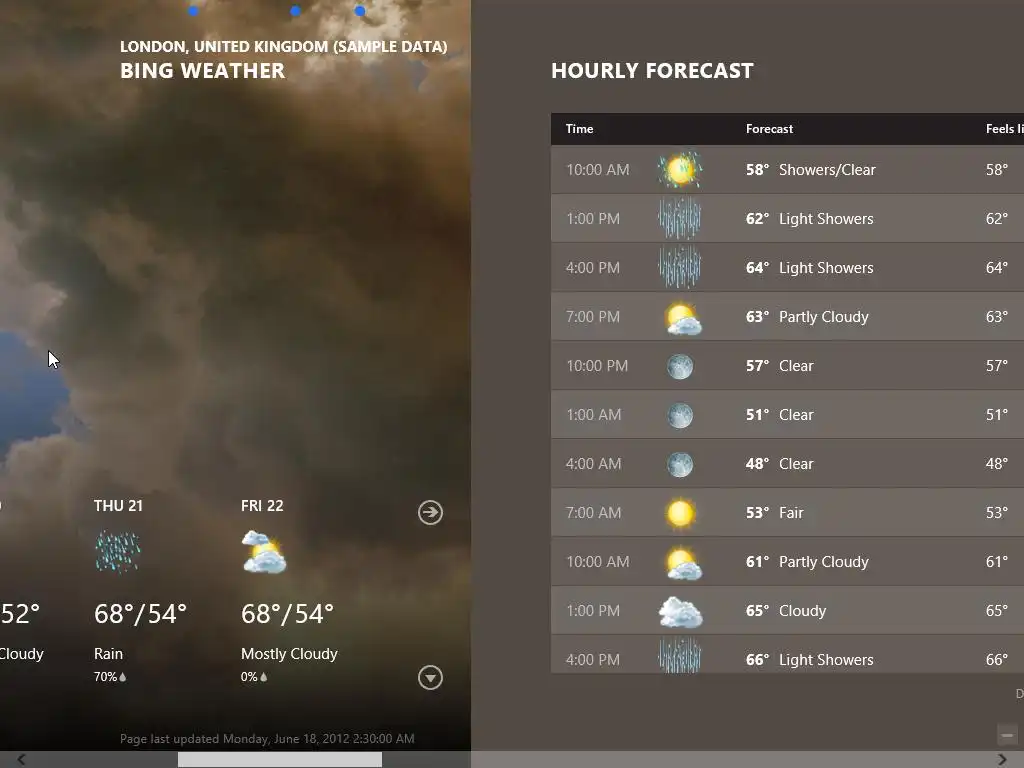Click the partly cloudy icon in the 61° row
The image size is (1024, 768).
(x=682, y=564)
